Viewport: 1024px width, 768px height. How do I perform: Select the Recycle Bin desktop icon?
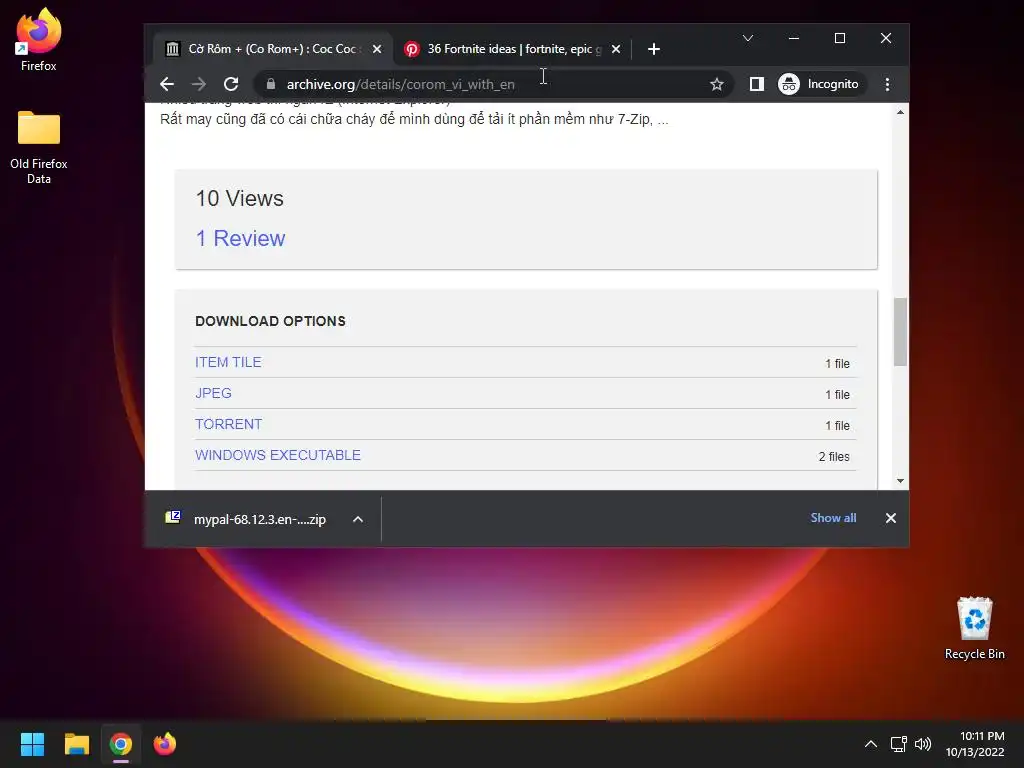[974, 628]
